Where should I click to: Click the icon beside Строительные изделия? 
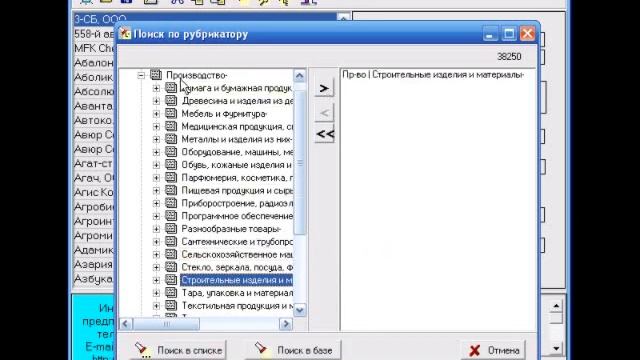171,280
